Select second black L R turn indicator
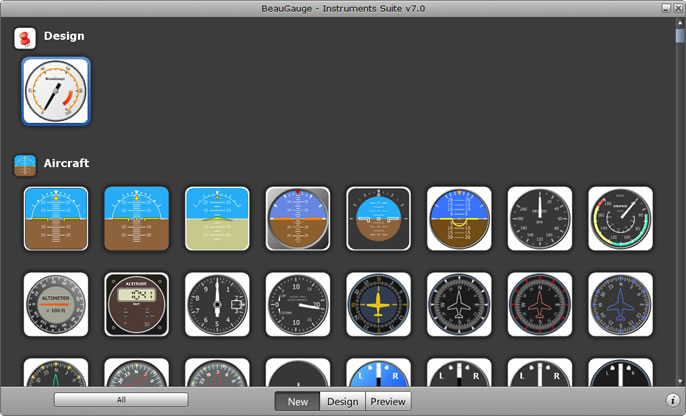Screen dimensions: 686x416 click(540, 372)
